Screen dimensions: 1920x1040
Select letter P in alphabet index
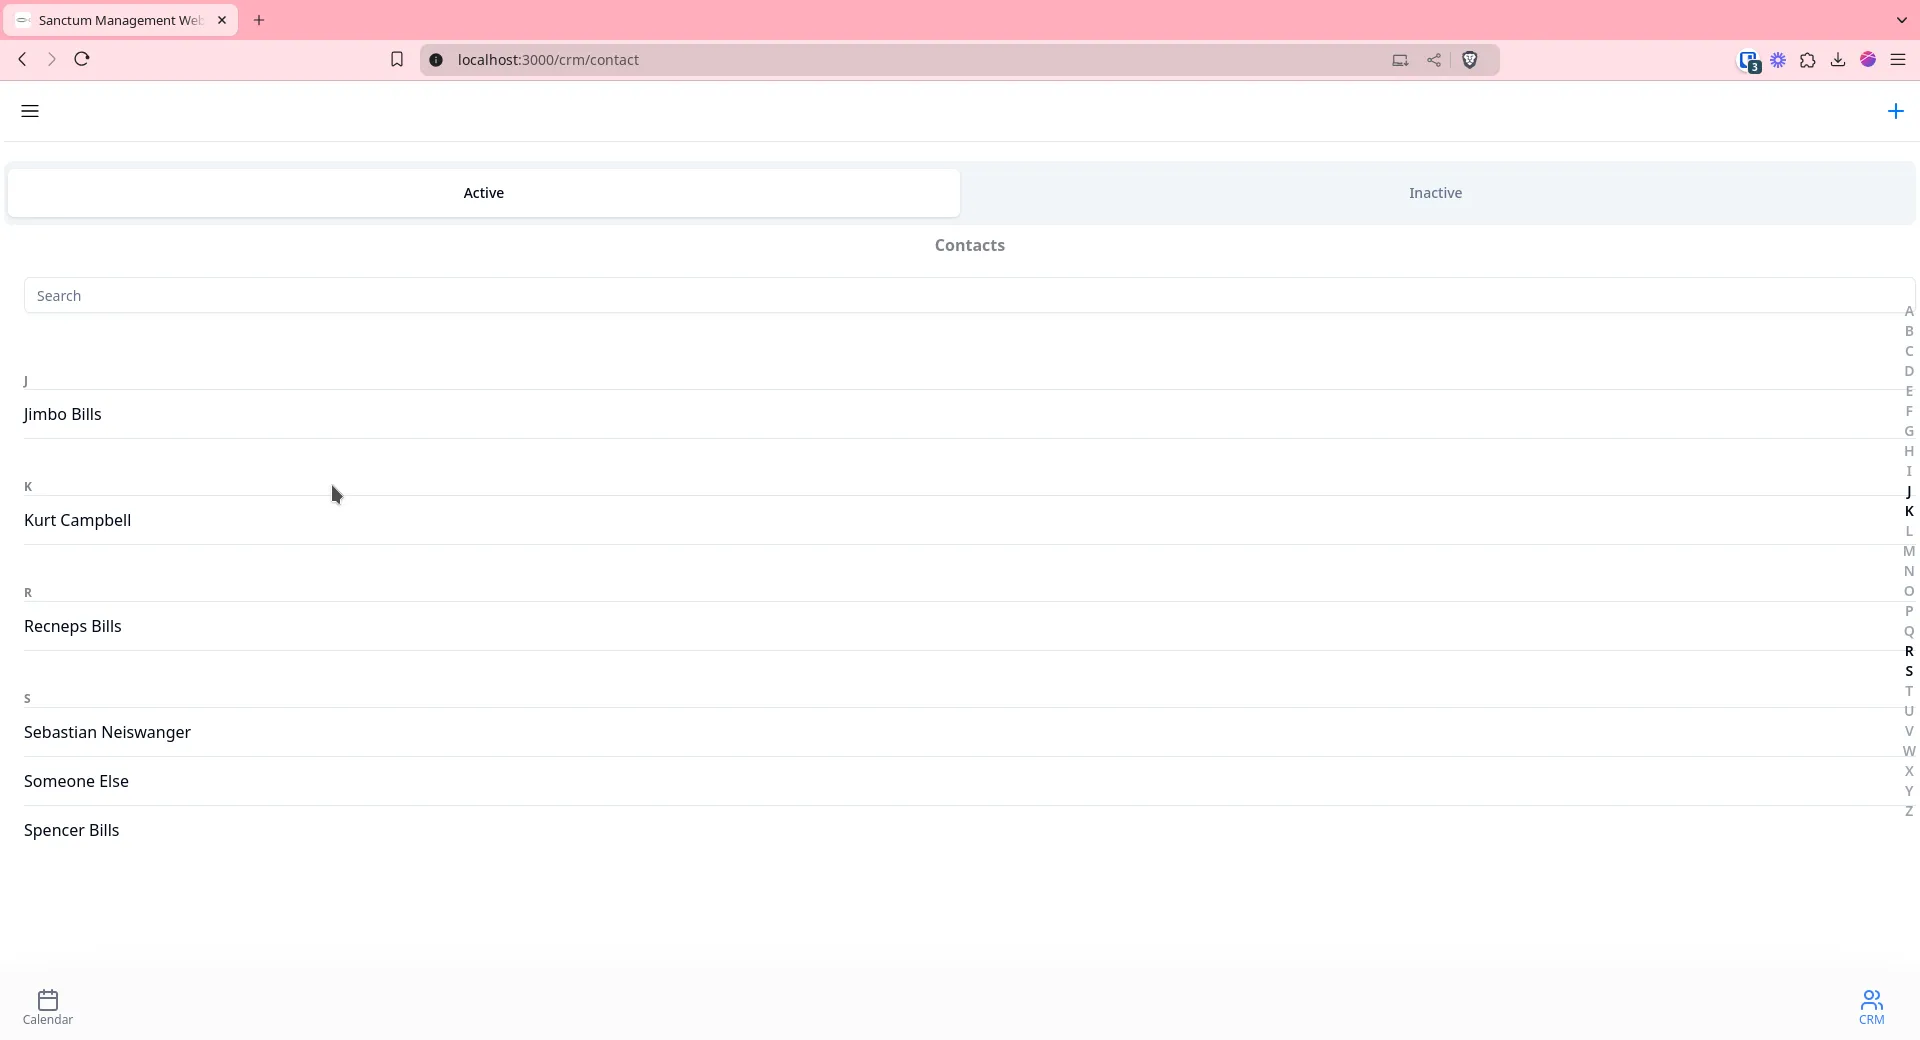(x=1909, y=611)
